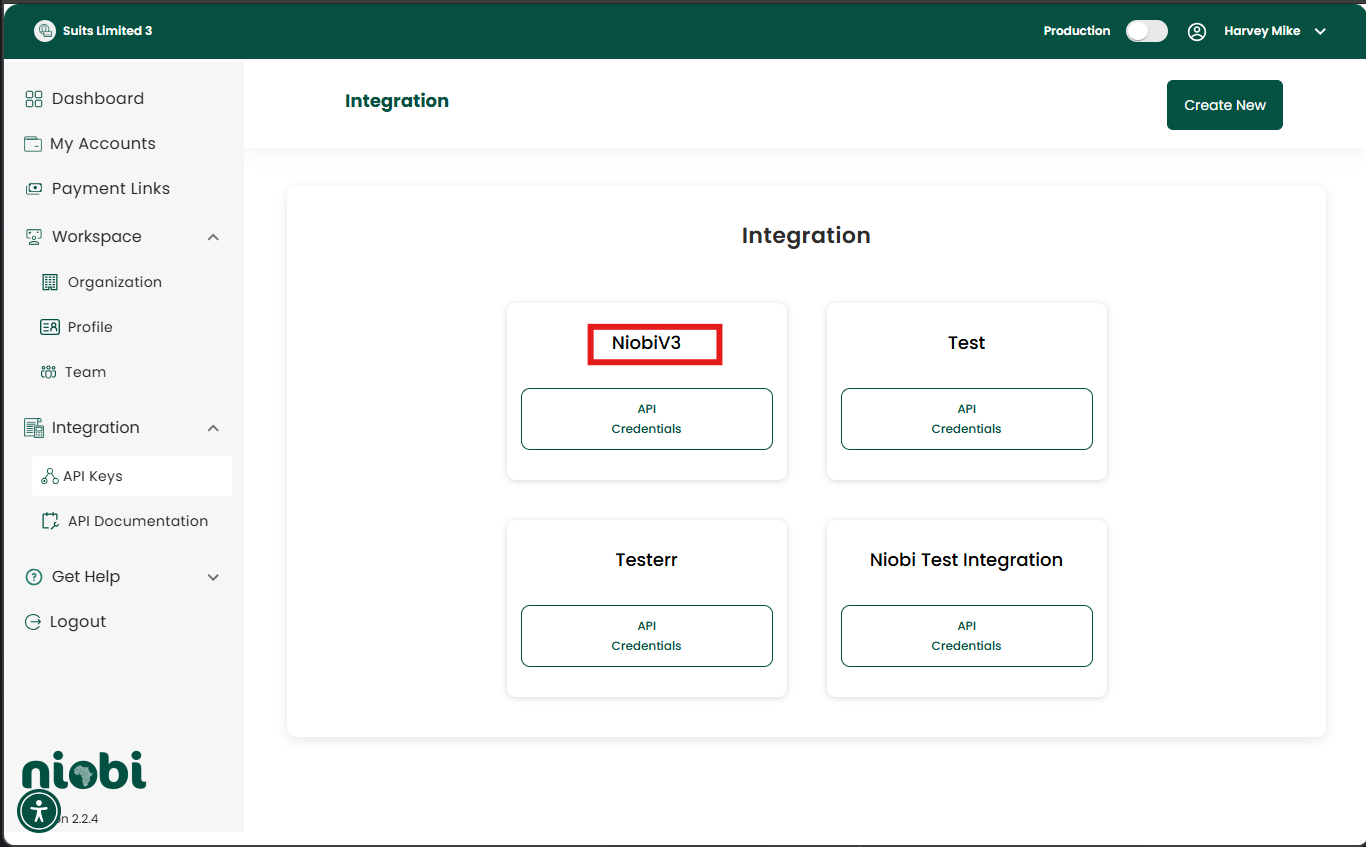Collapse the Workspace section
Viewport: 1366px width, 847px height.
[x=213, y=236]
